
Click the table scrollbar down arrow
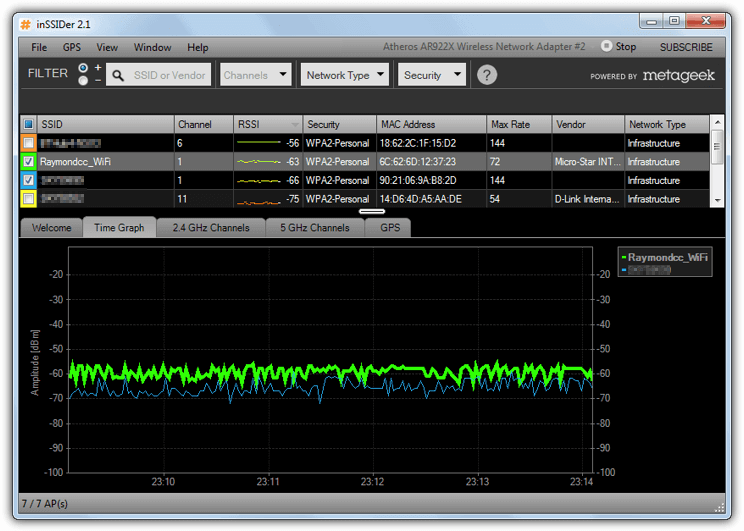(717, 201)
